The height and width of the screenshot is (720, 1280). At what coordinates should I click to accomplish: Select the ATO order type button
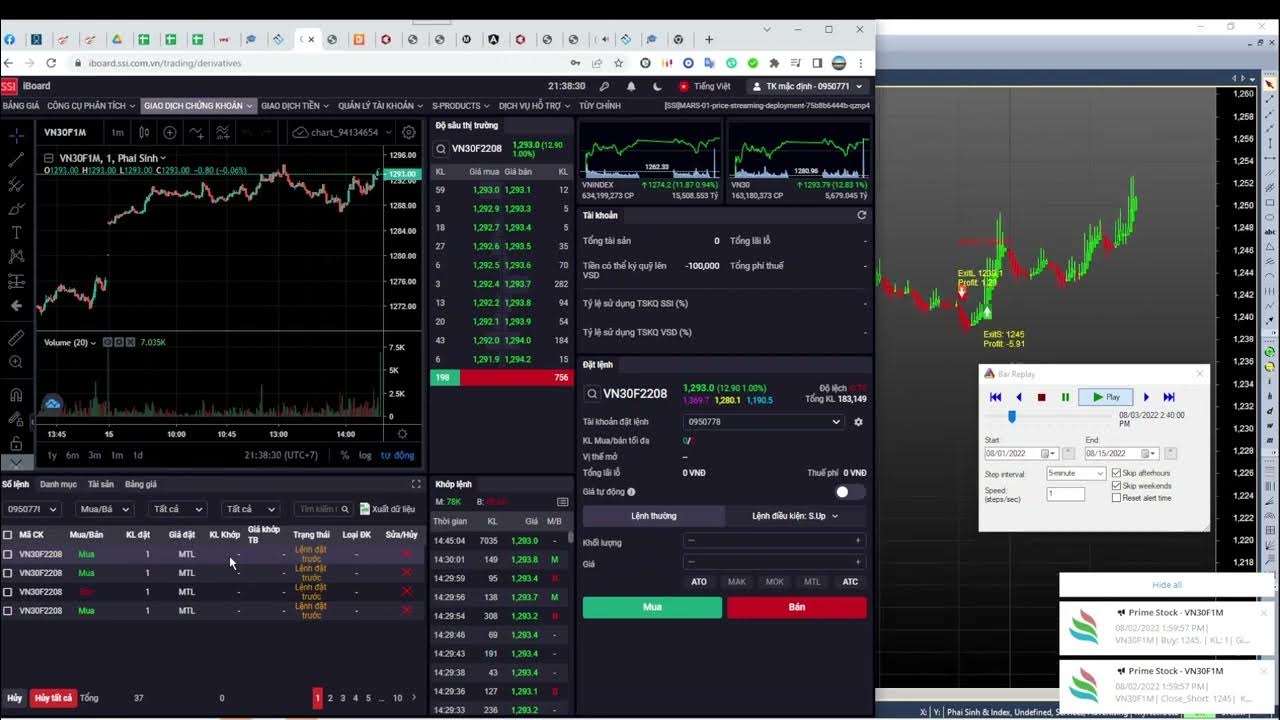point(699,582)
